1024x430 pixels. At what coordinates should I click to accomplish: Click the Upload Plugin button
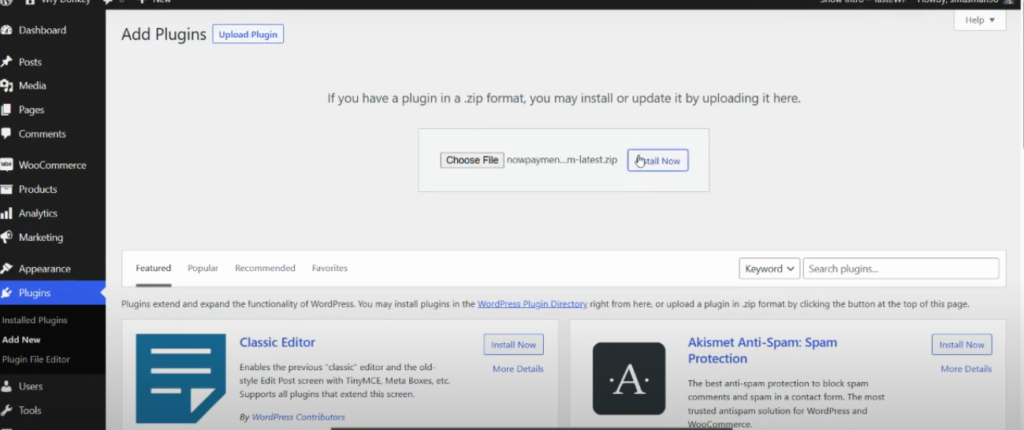[x=248, y=35]
